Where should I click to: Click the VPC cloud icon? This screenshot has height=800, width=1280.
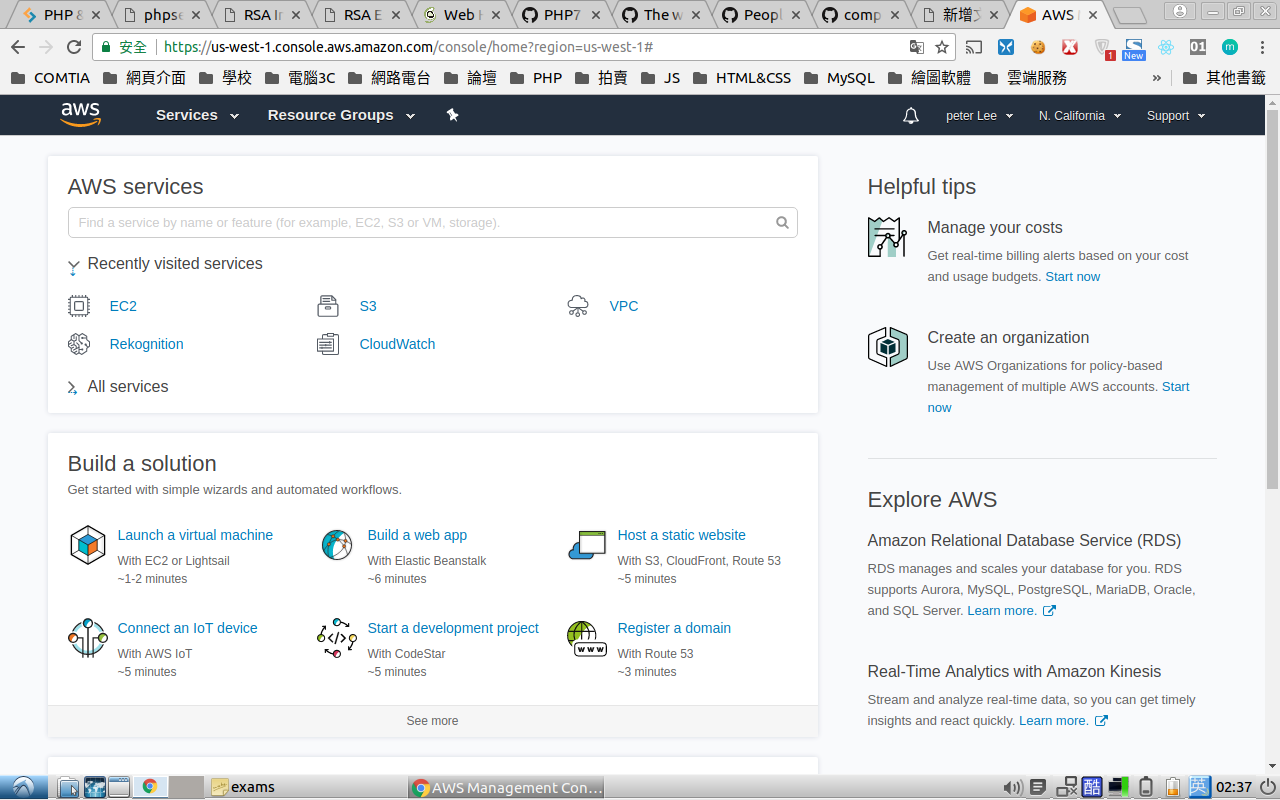pos(578,306)
